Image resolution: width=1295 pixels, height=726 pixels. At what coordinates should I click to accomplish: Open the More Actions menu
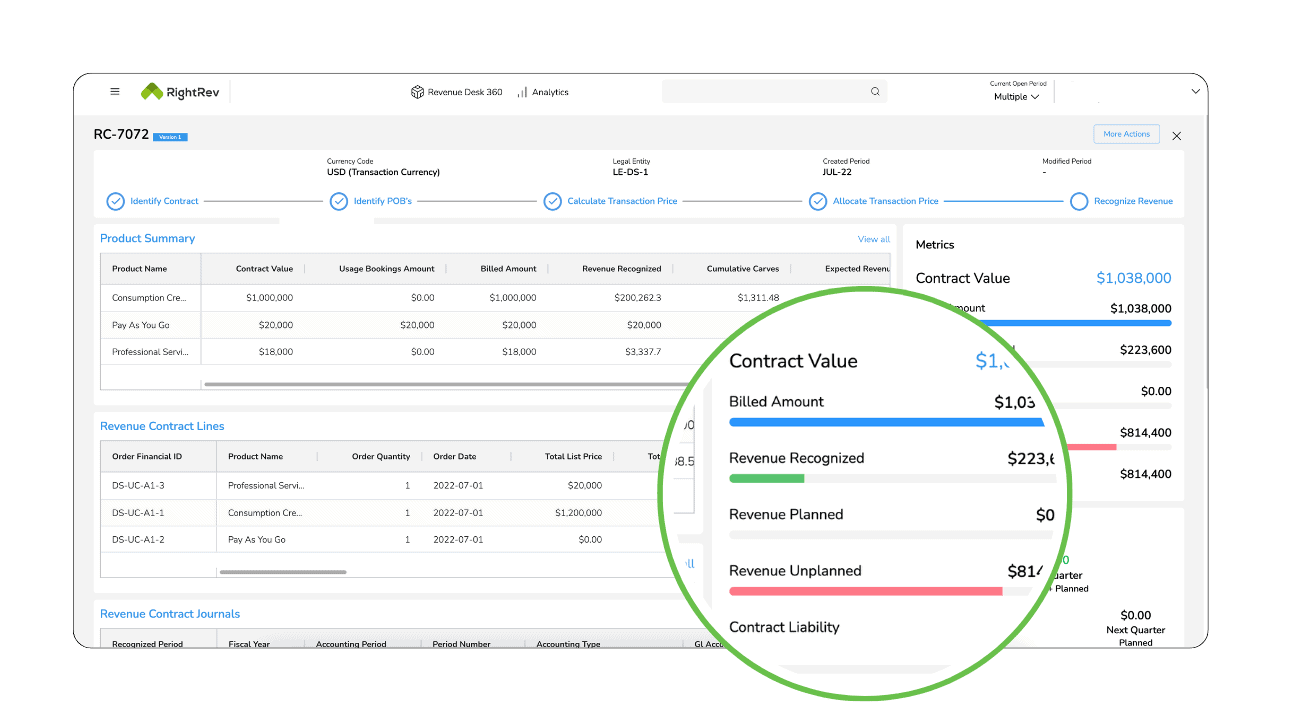[x=1126, y=134]
